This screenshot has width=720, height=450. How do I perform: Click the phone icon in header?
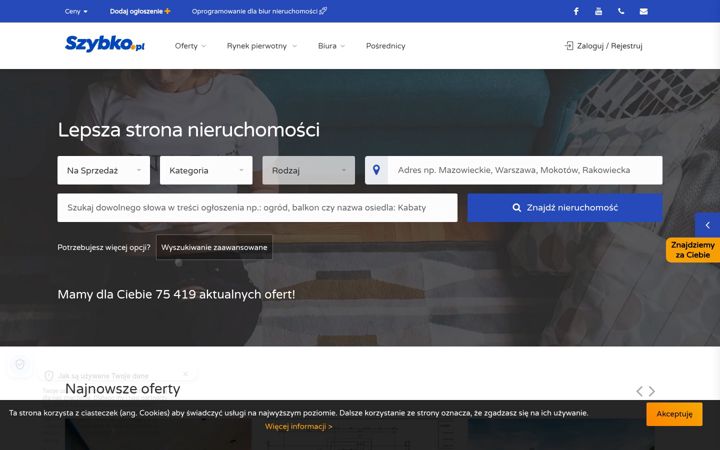click(621, 11)
